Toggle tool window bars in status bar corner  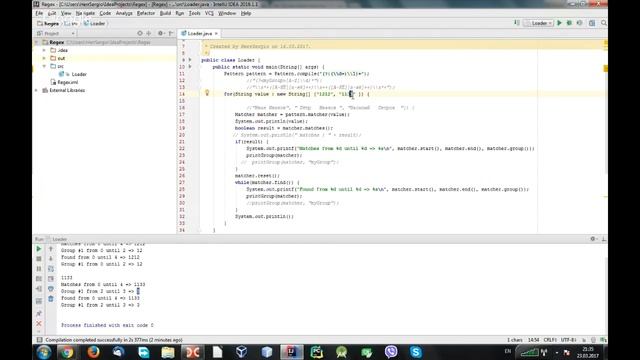click(39, 340)
